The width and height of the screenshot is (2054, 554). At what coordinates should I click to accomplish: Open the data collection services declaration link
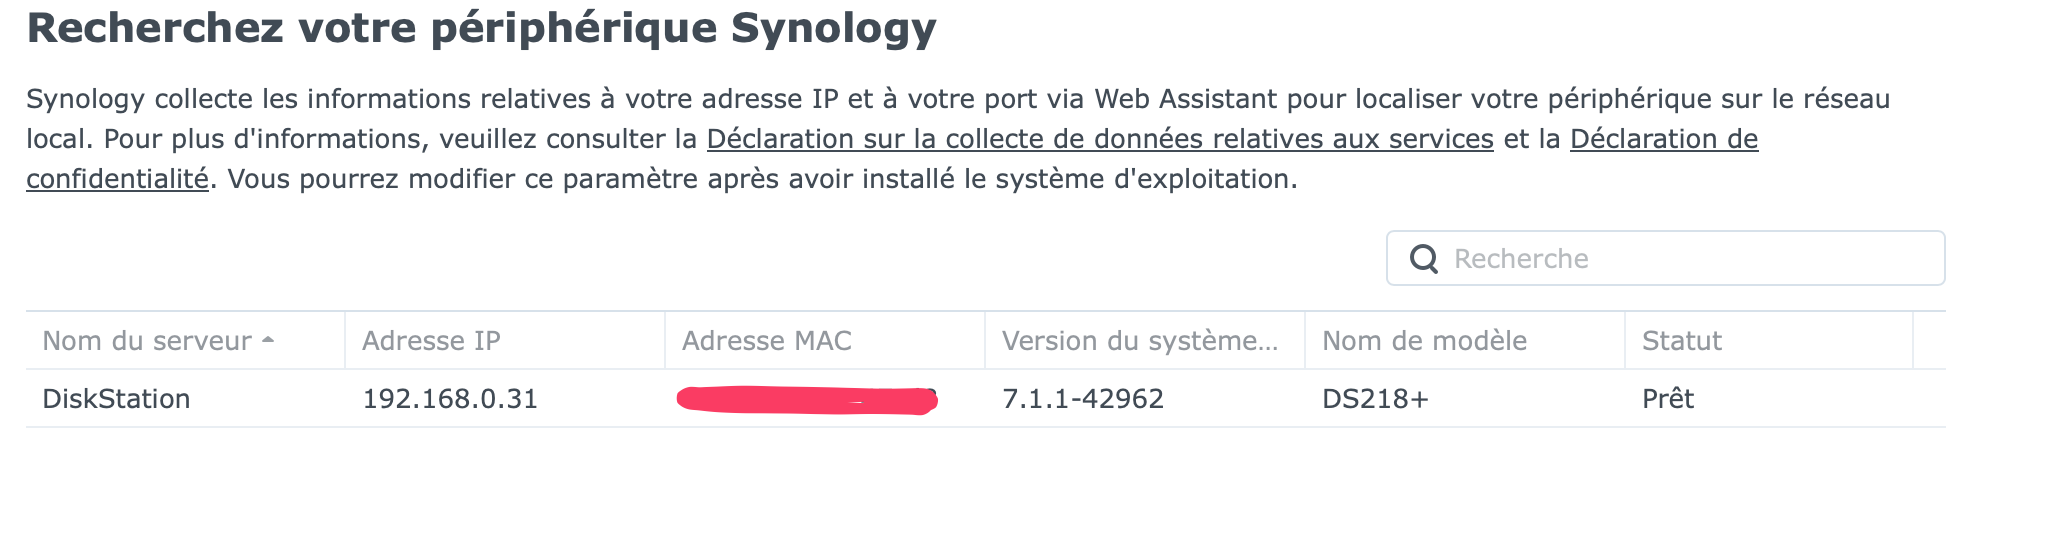pyautogui.click(x=1100, y=139)
